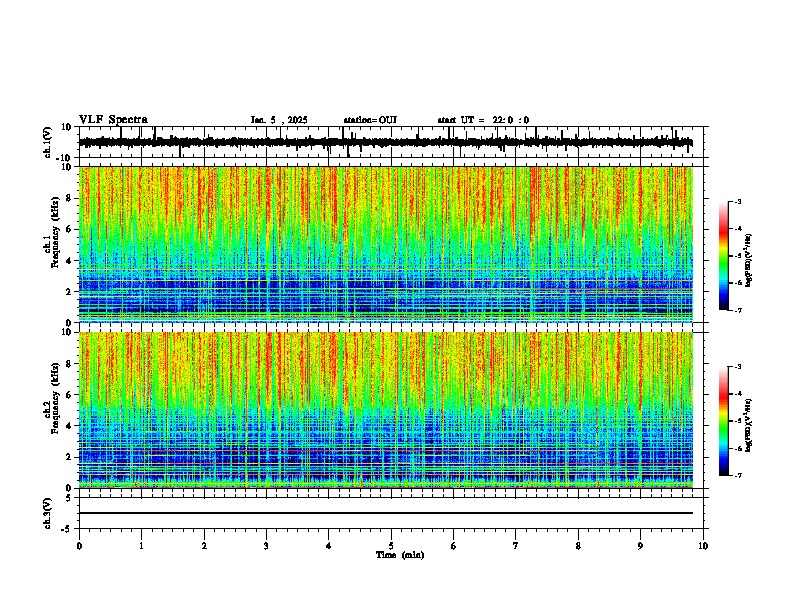Click the ch.2 spectrogram color scale bar
This screenshot has height=612, width=792.
coord(724,421)
